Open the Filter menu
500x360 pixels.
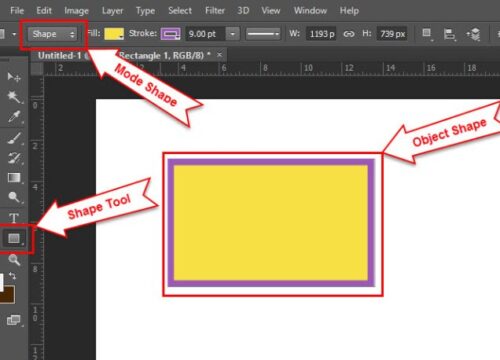[215, 11]
